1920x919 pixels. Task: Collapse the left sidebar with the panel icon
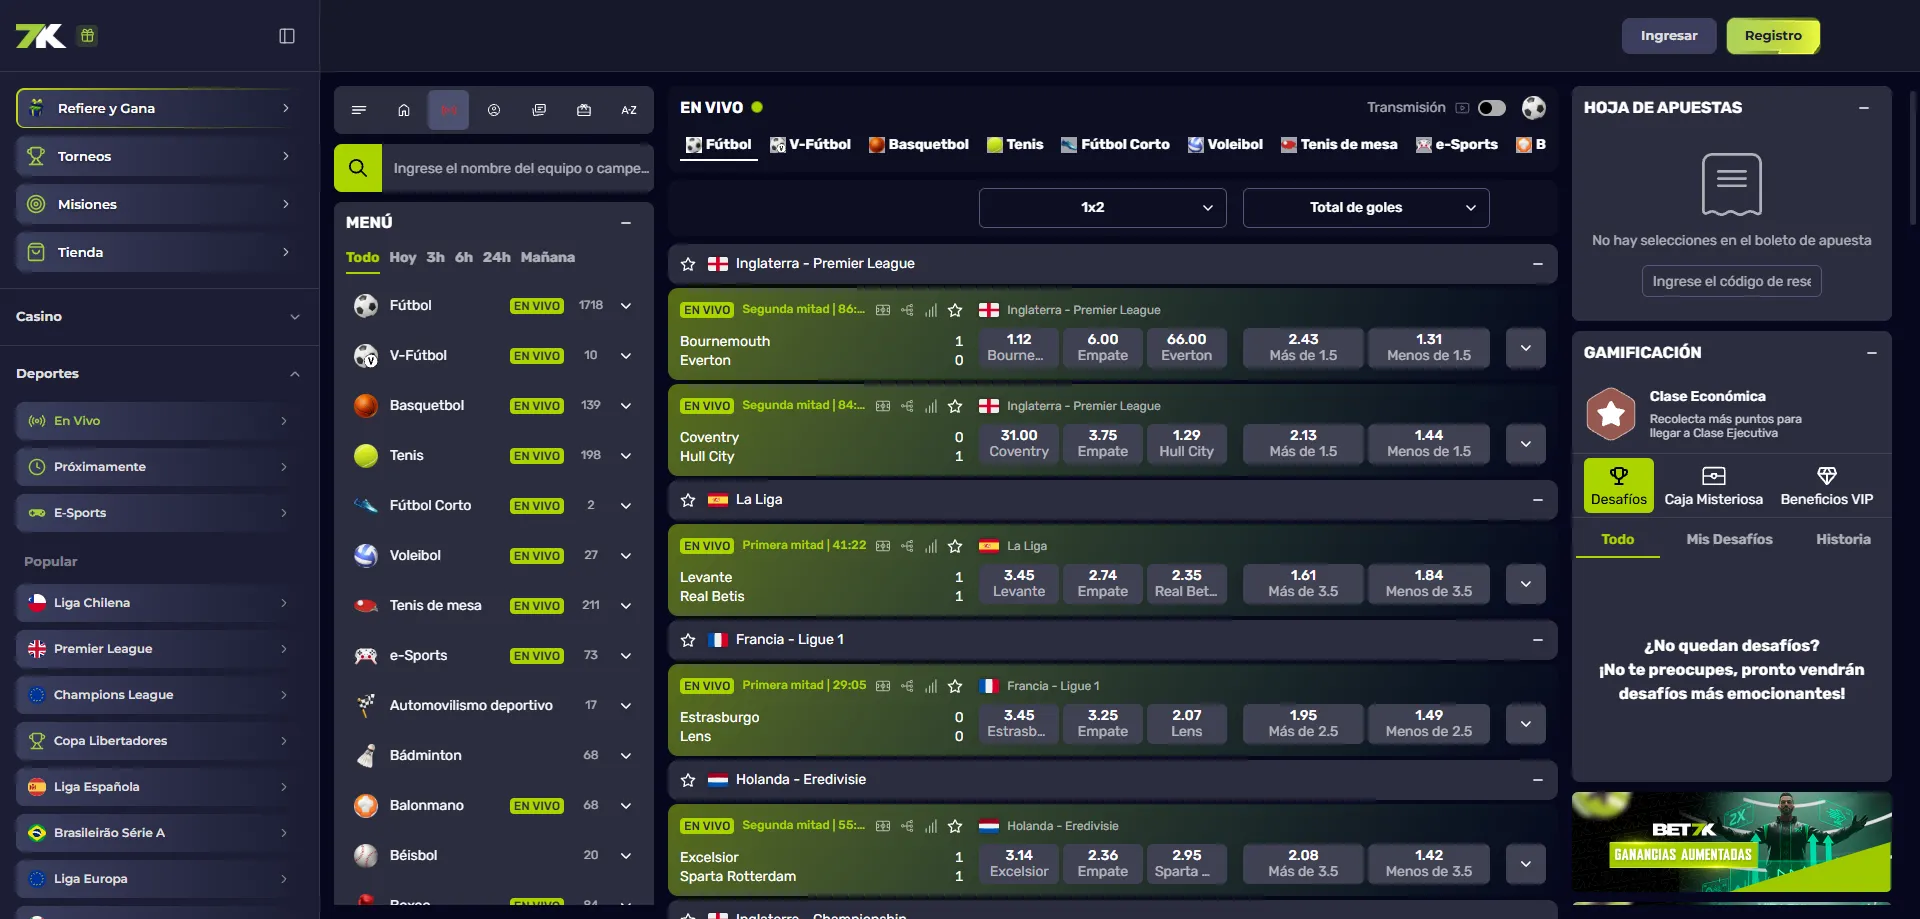(x=287, y=36)
